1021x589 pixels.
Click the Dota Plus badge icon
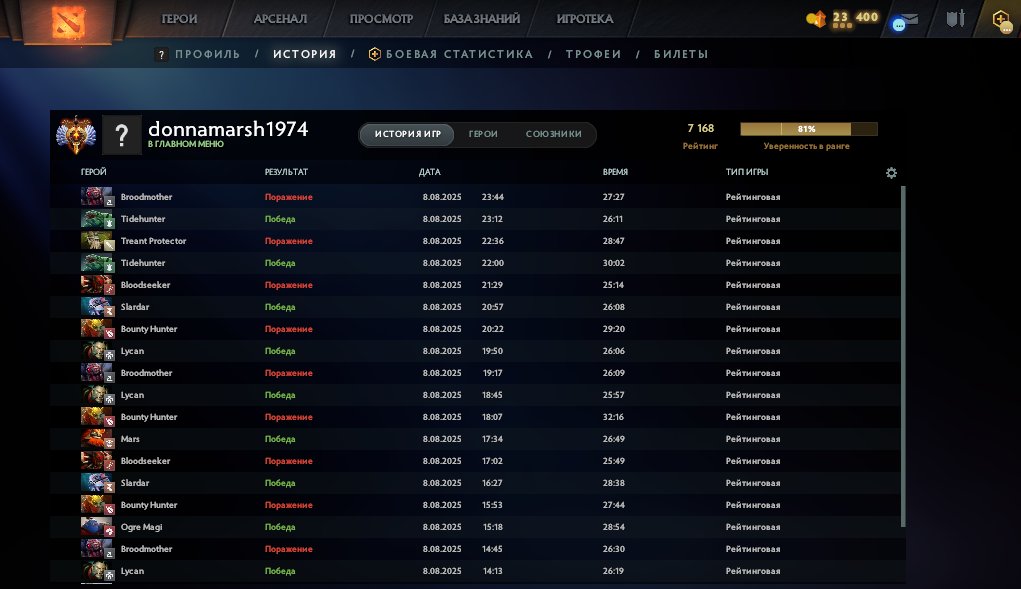tap(1002, 20)
